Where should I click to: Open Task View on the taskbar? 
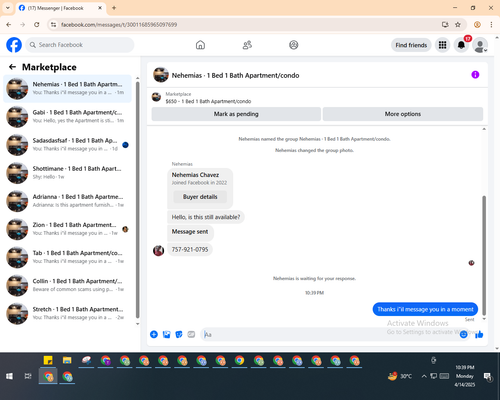click(x=28, y=376)
